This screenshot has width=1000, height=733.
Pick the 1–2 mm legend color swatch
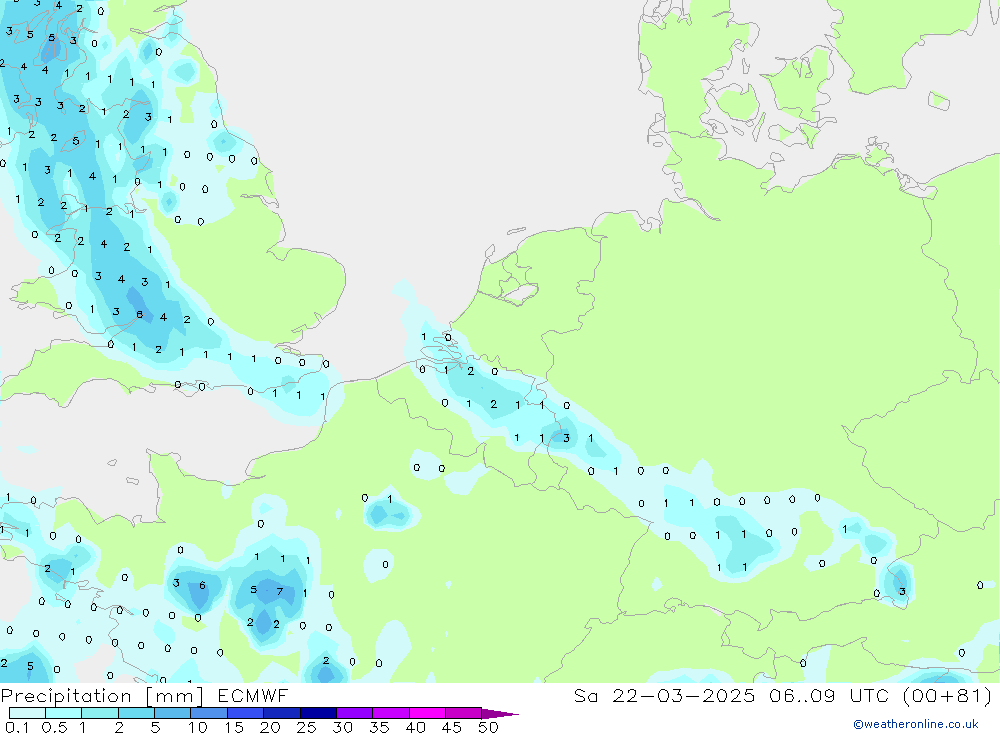[100, 713]
